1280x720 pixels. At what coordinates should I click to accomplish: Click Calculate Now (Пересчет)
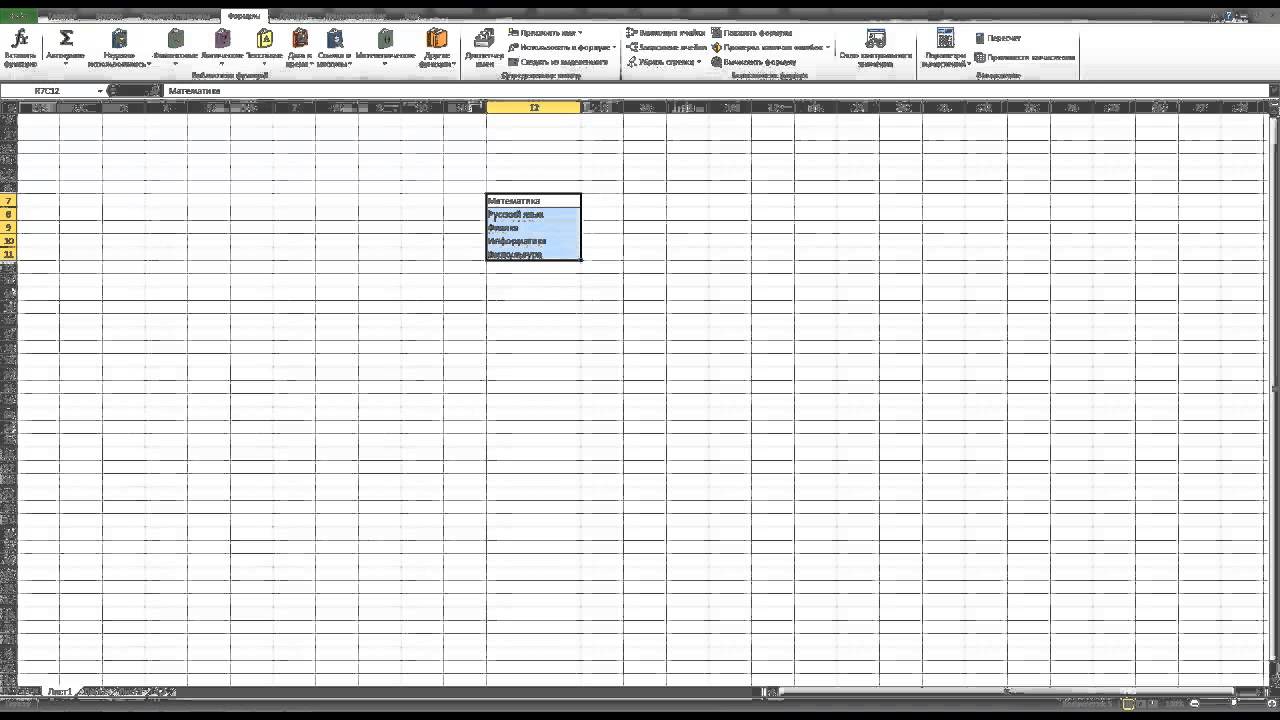tap(997, 38)
